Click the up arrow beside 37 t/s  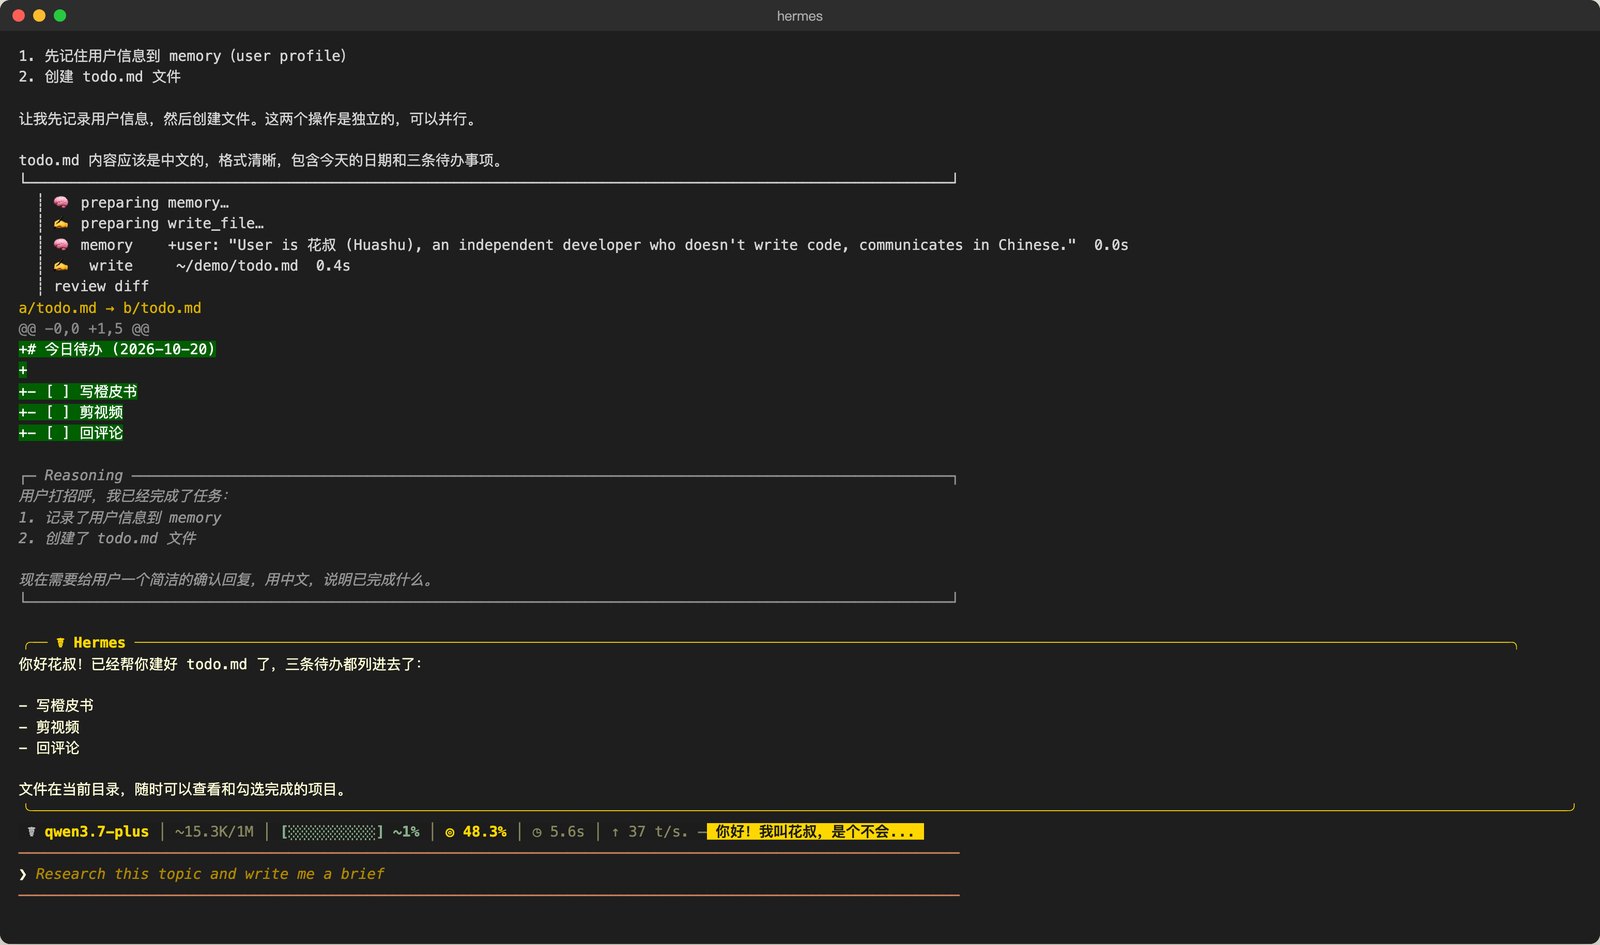[x=615, y=831]
